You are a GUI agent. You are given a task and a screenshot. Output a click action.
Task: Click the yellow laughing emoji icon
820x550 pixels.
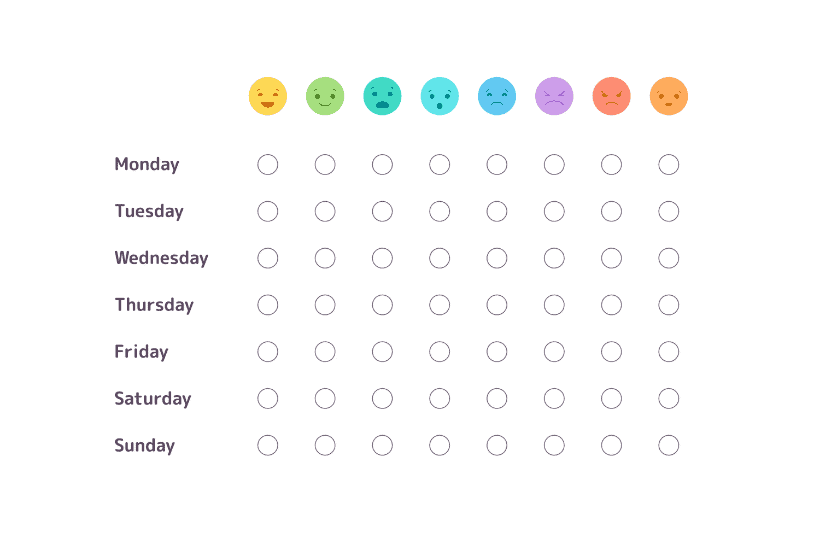268,96
